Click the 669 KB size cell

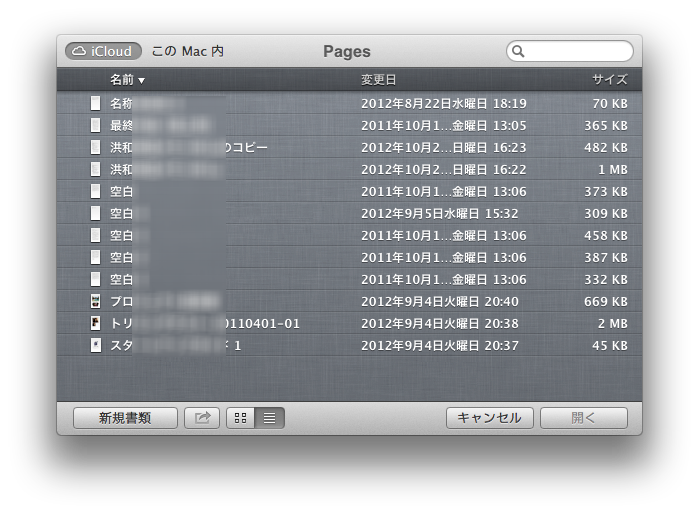[x=606, y=302]
